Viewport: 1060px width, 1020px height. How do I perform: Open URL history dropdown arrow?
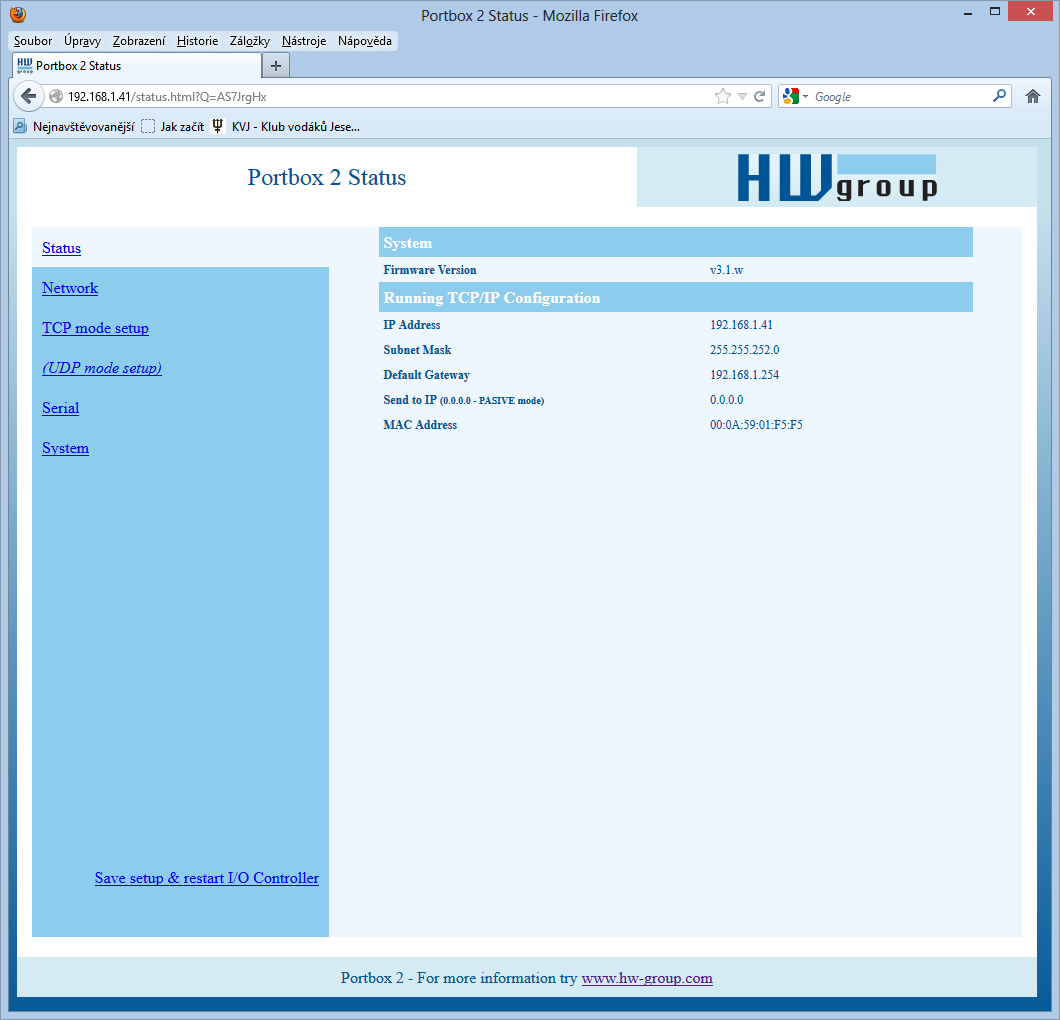pos(742,97)
